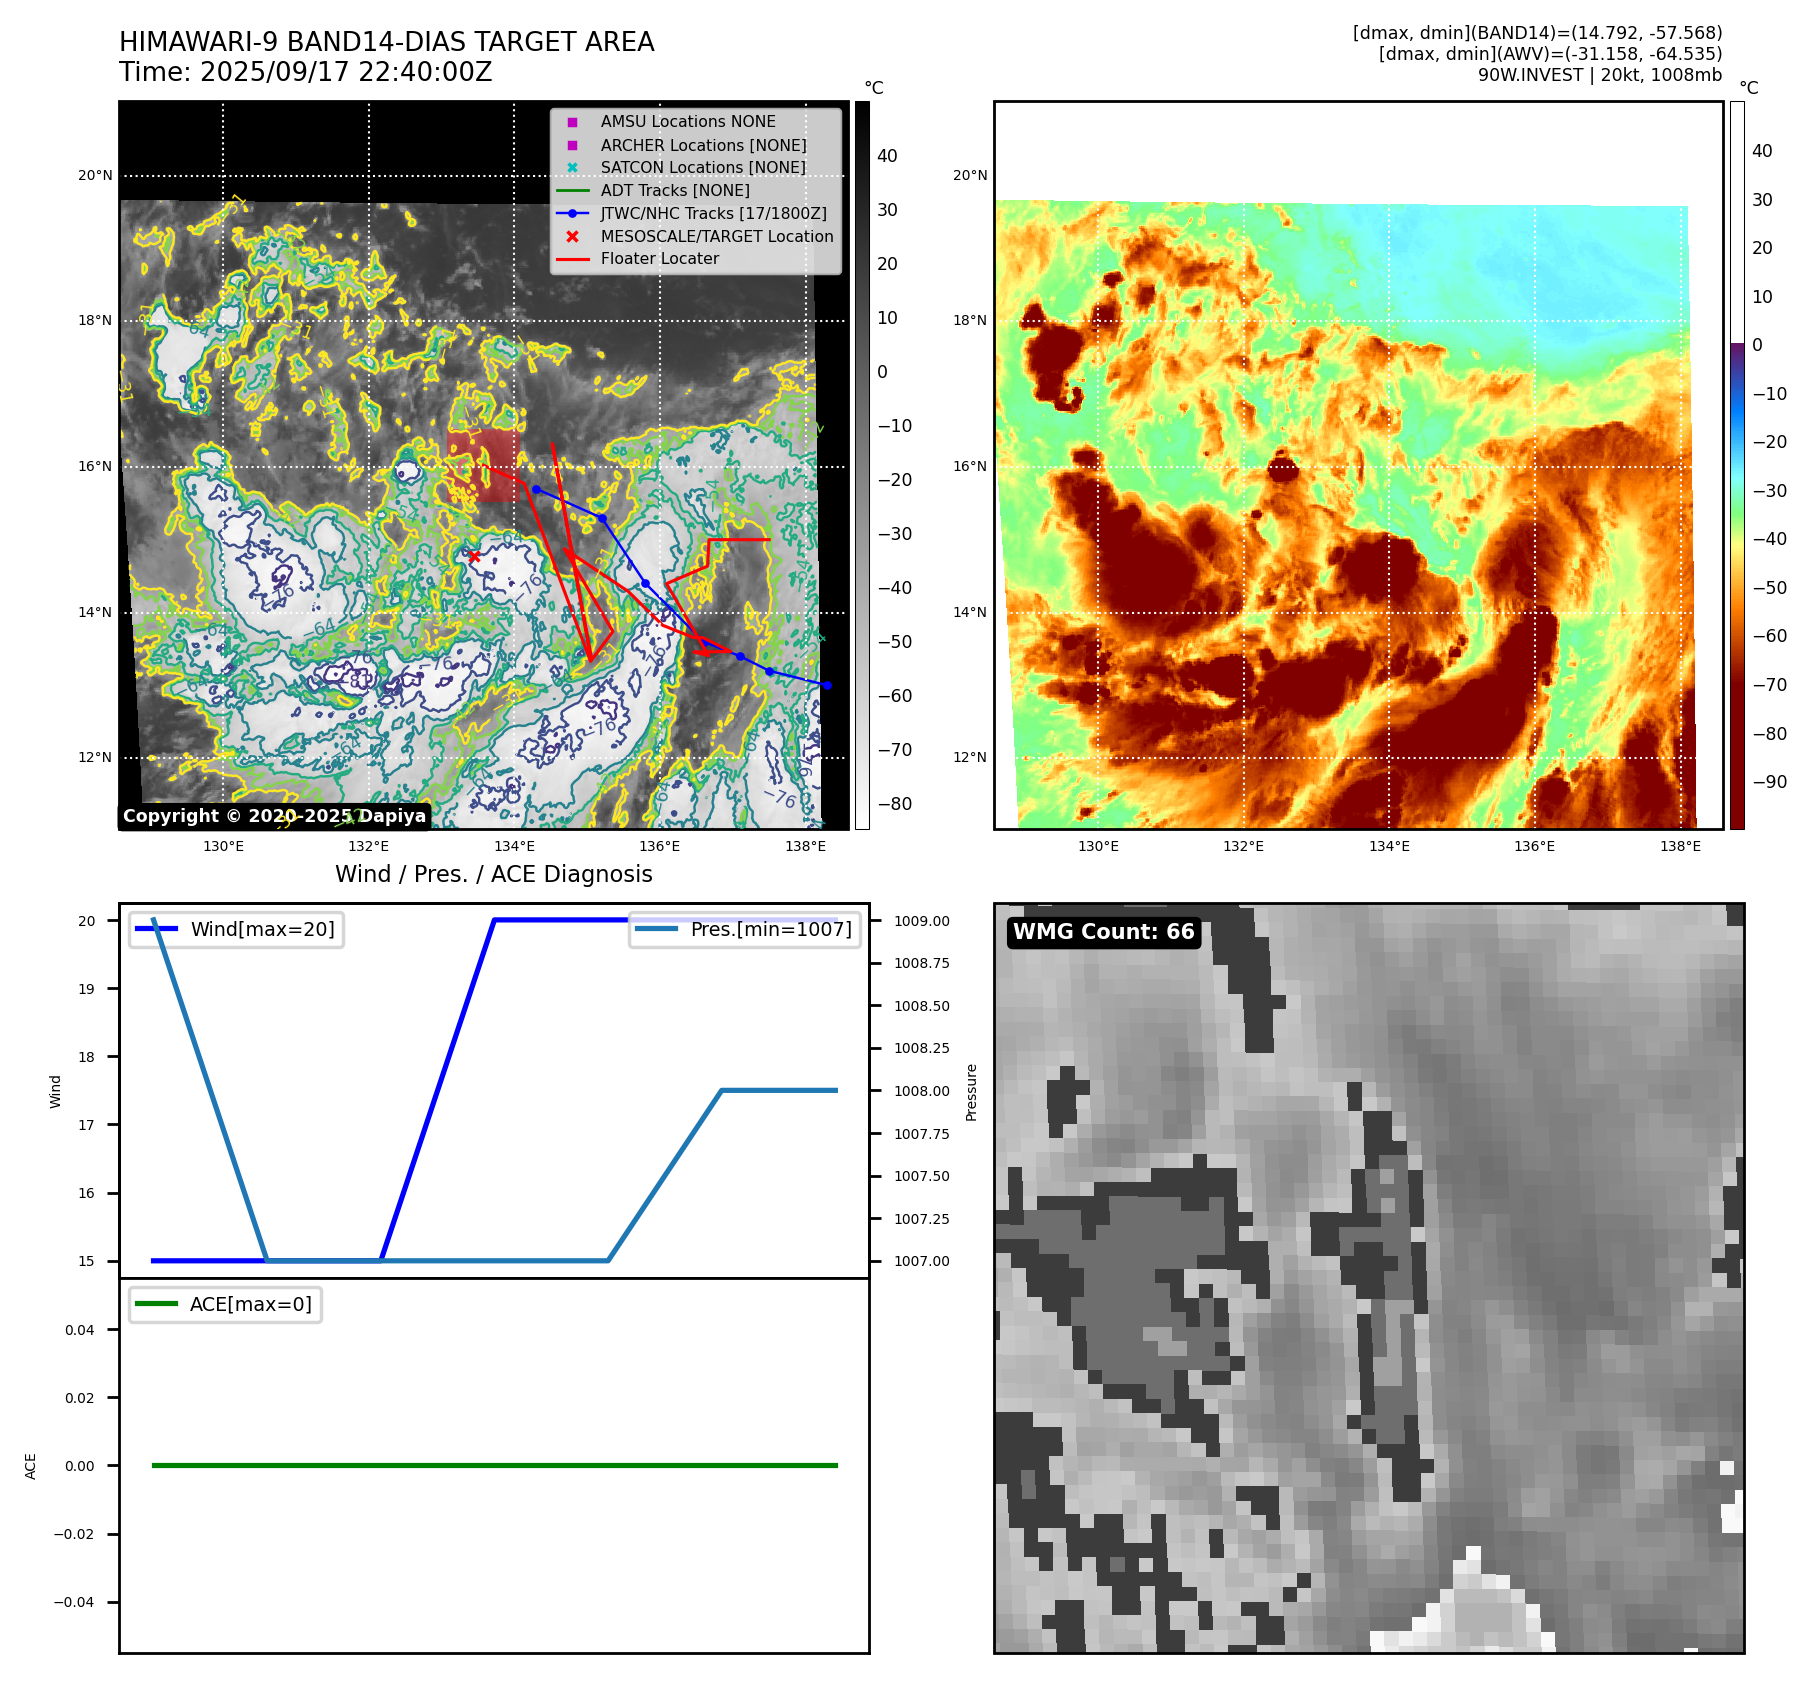This screenshot has height=1690, width=1813.
Task: Click the Pres. legend line sample
Action: 656,929
